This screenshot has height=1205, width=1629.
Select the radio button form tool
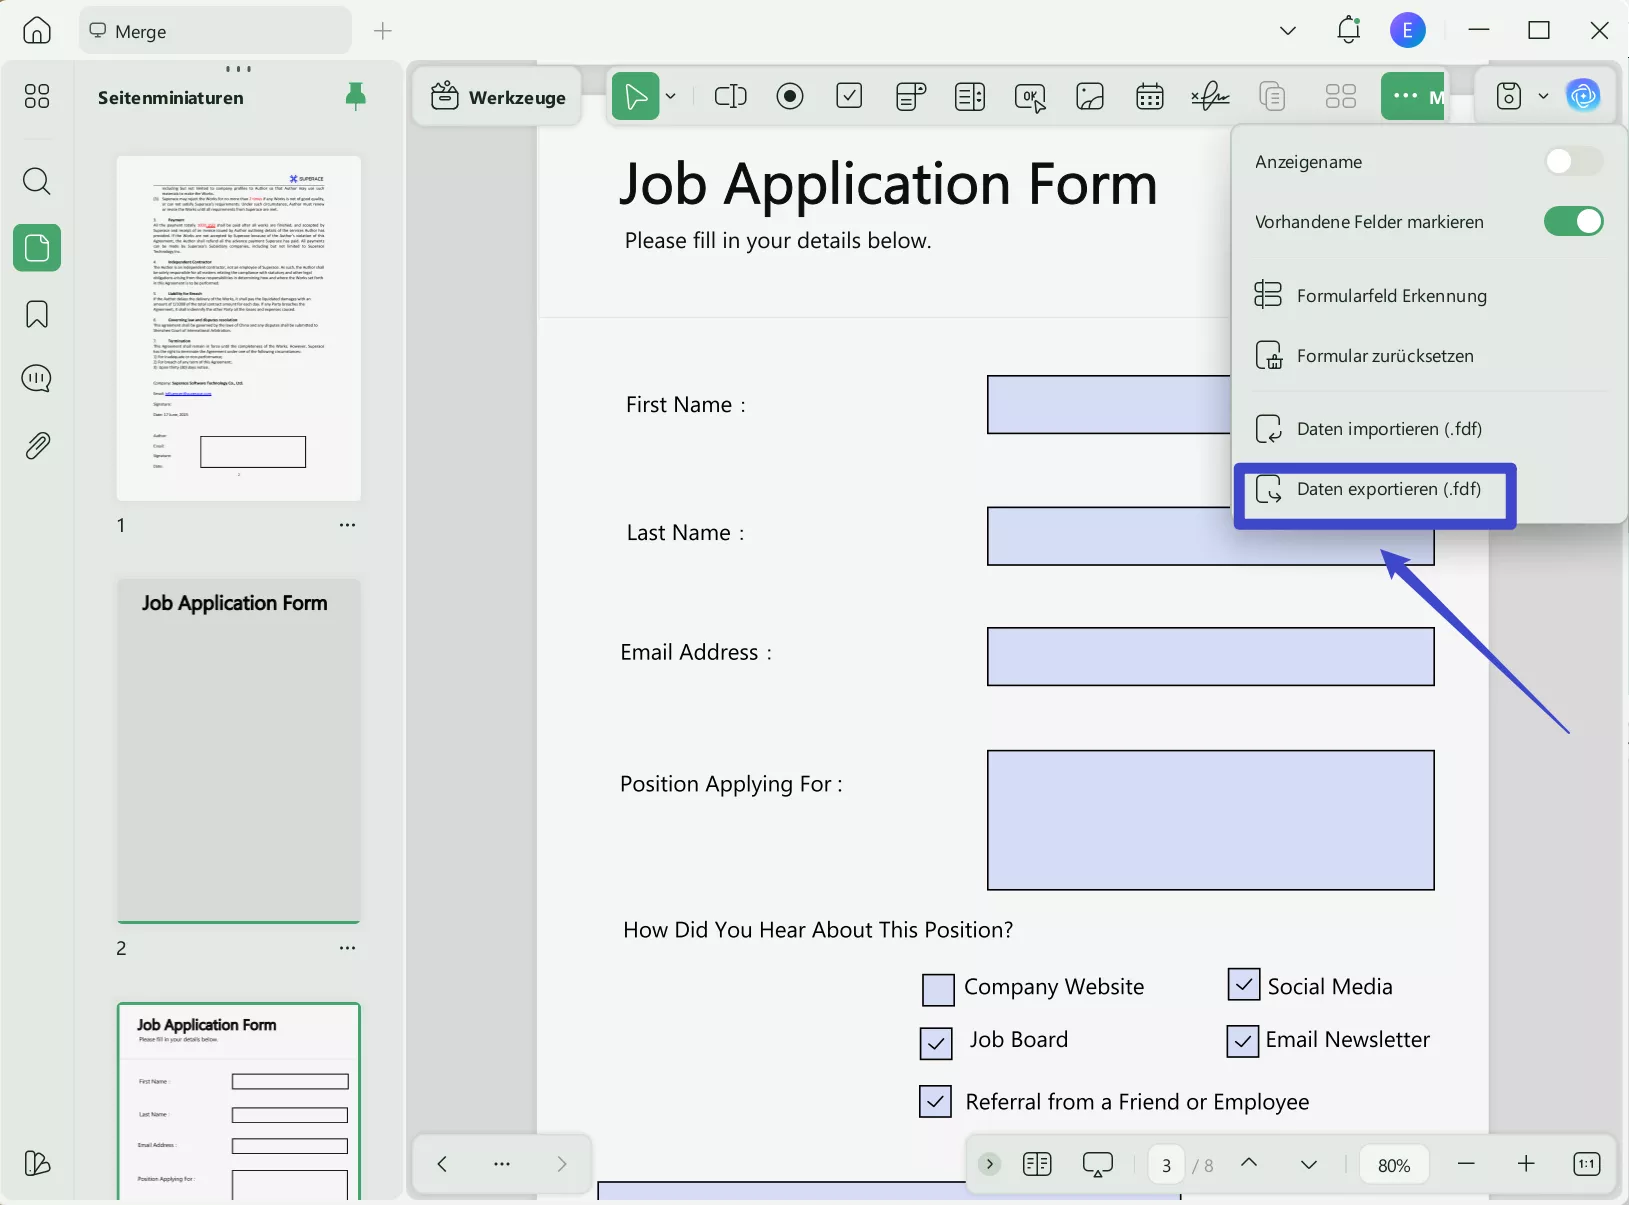coord(790,96)
